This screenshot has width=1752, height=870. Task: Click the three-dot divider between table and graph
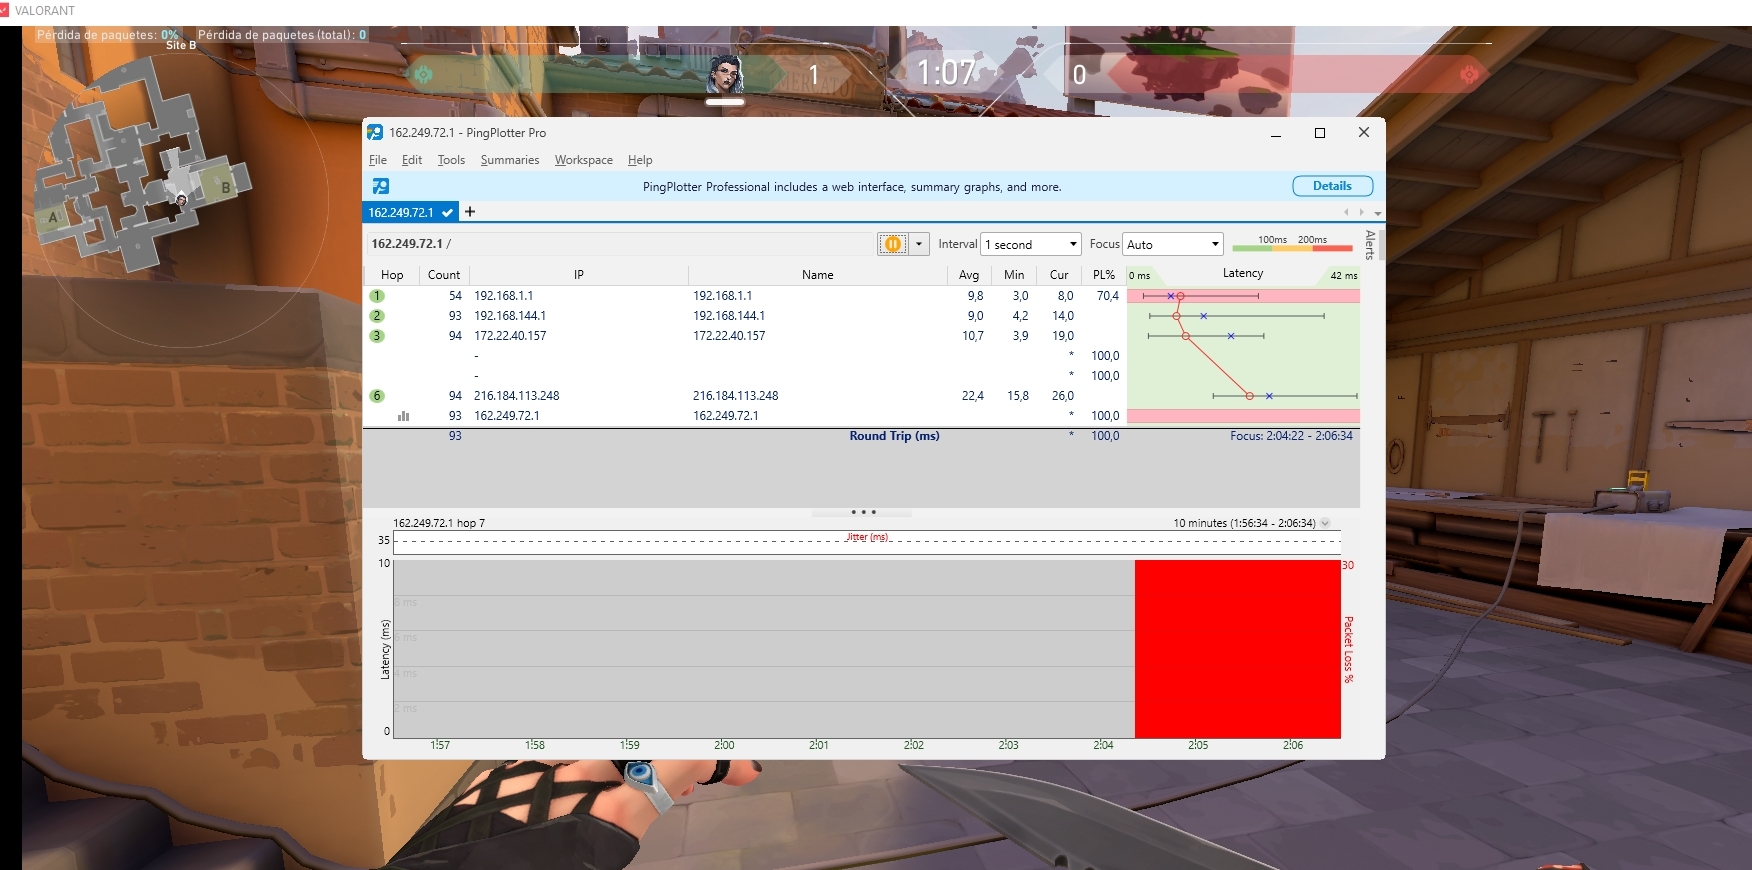tap(863, 512)
